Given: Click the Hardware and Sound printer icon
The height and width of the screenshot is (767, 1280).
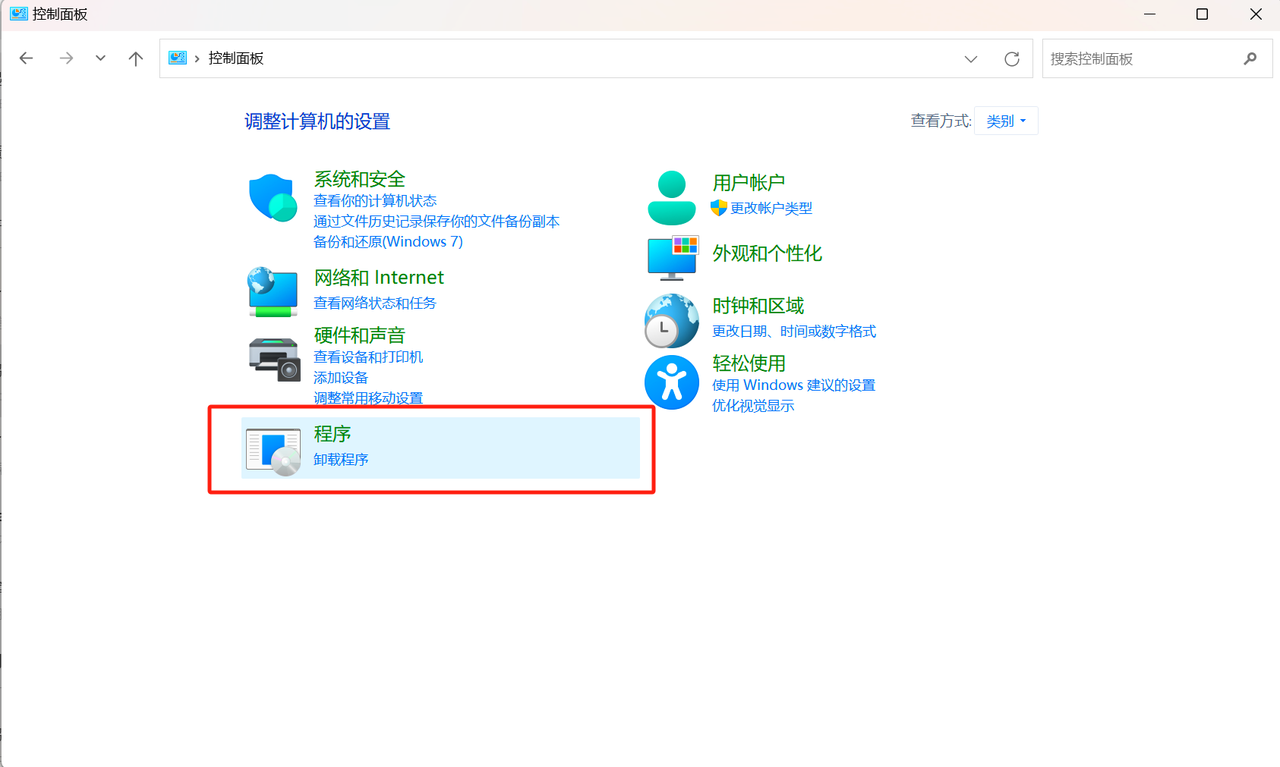Looking at the screenshot, I should coord(274,358).
